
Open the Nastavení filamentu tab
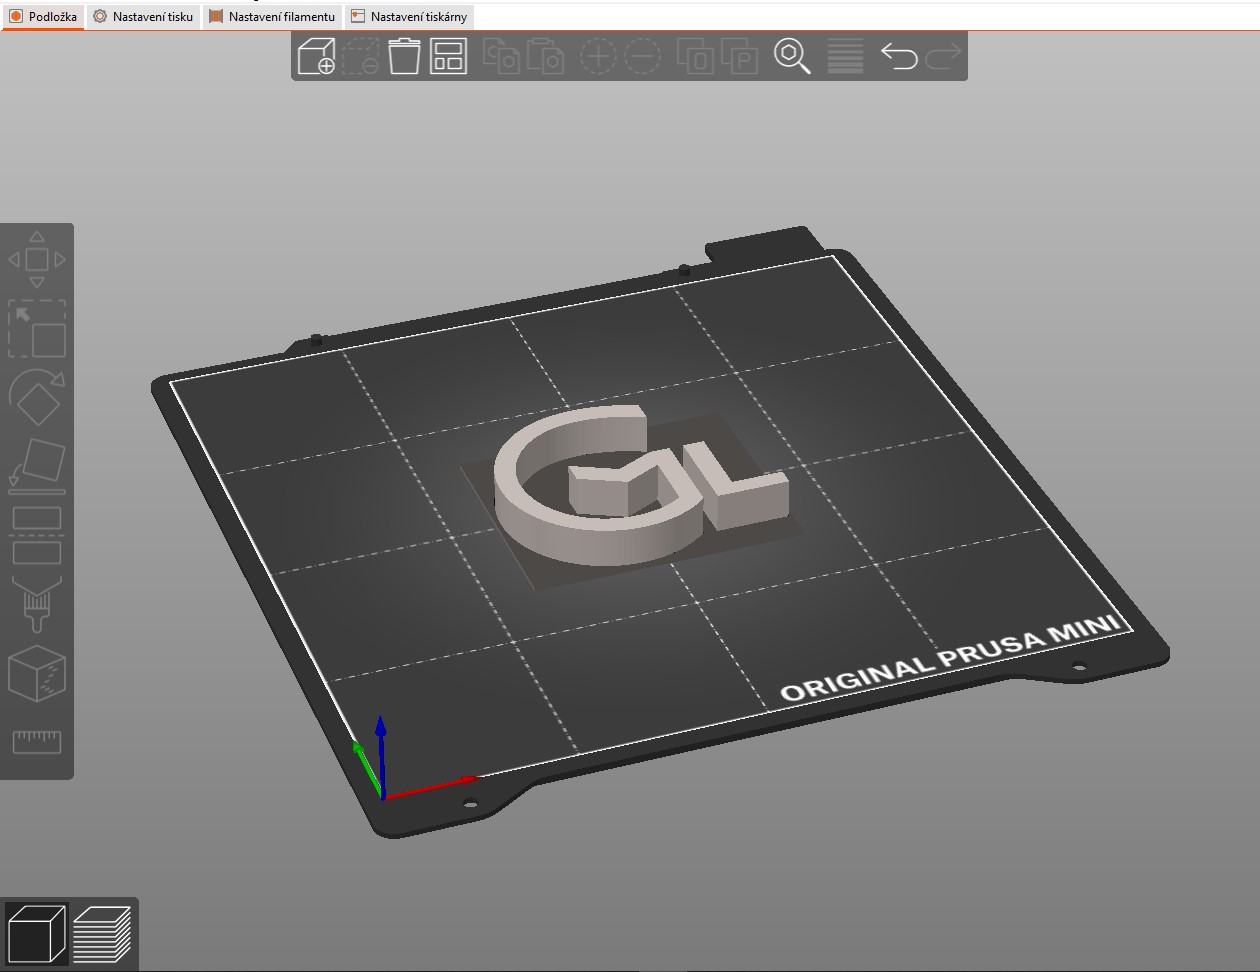coord(272,17)
